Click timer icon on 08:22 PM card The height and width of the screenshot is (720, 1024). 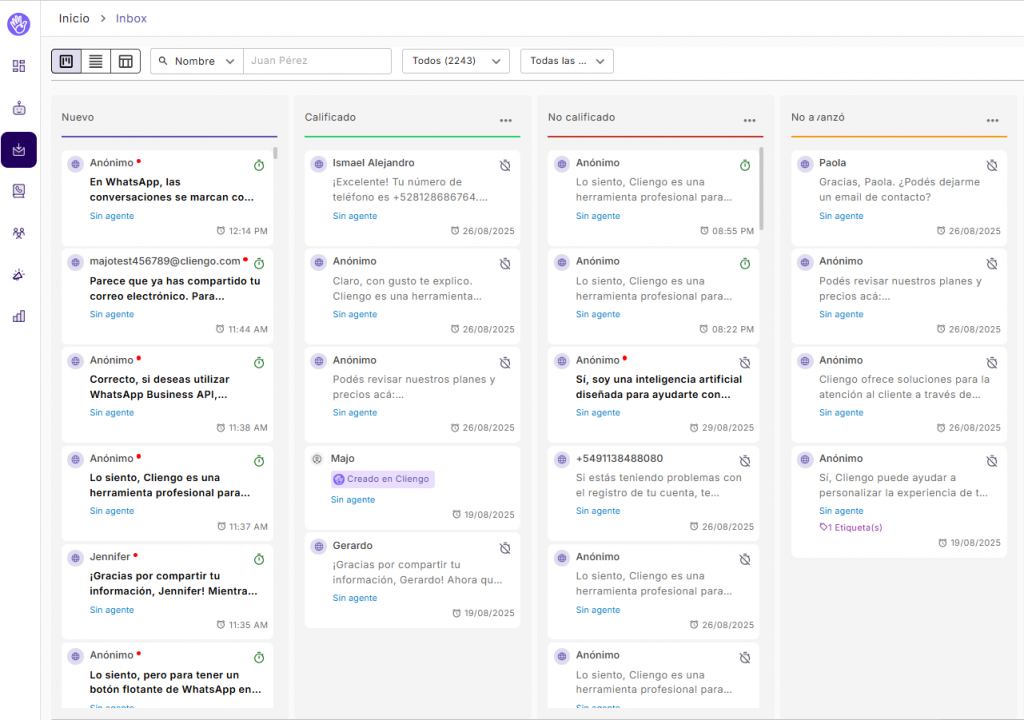coord(745,263)
